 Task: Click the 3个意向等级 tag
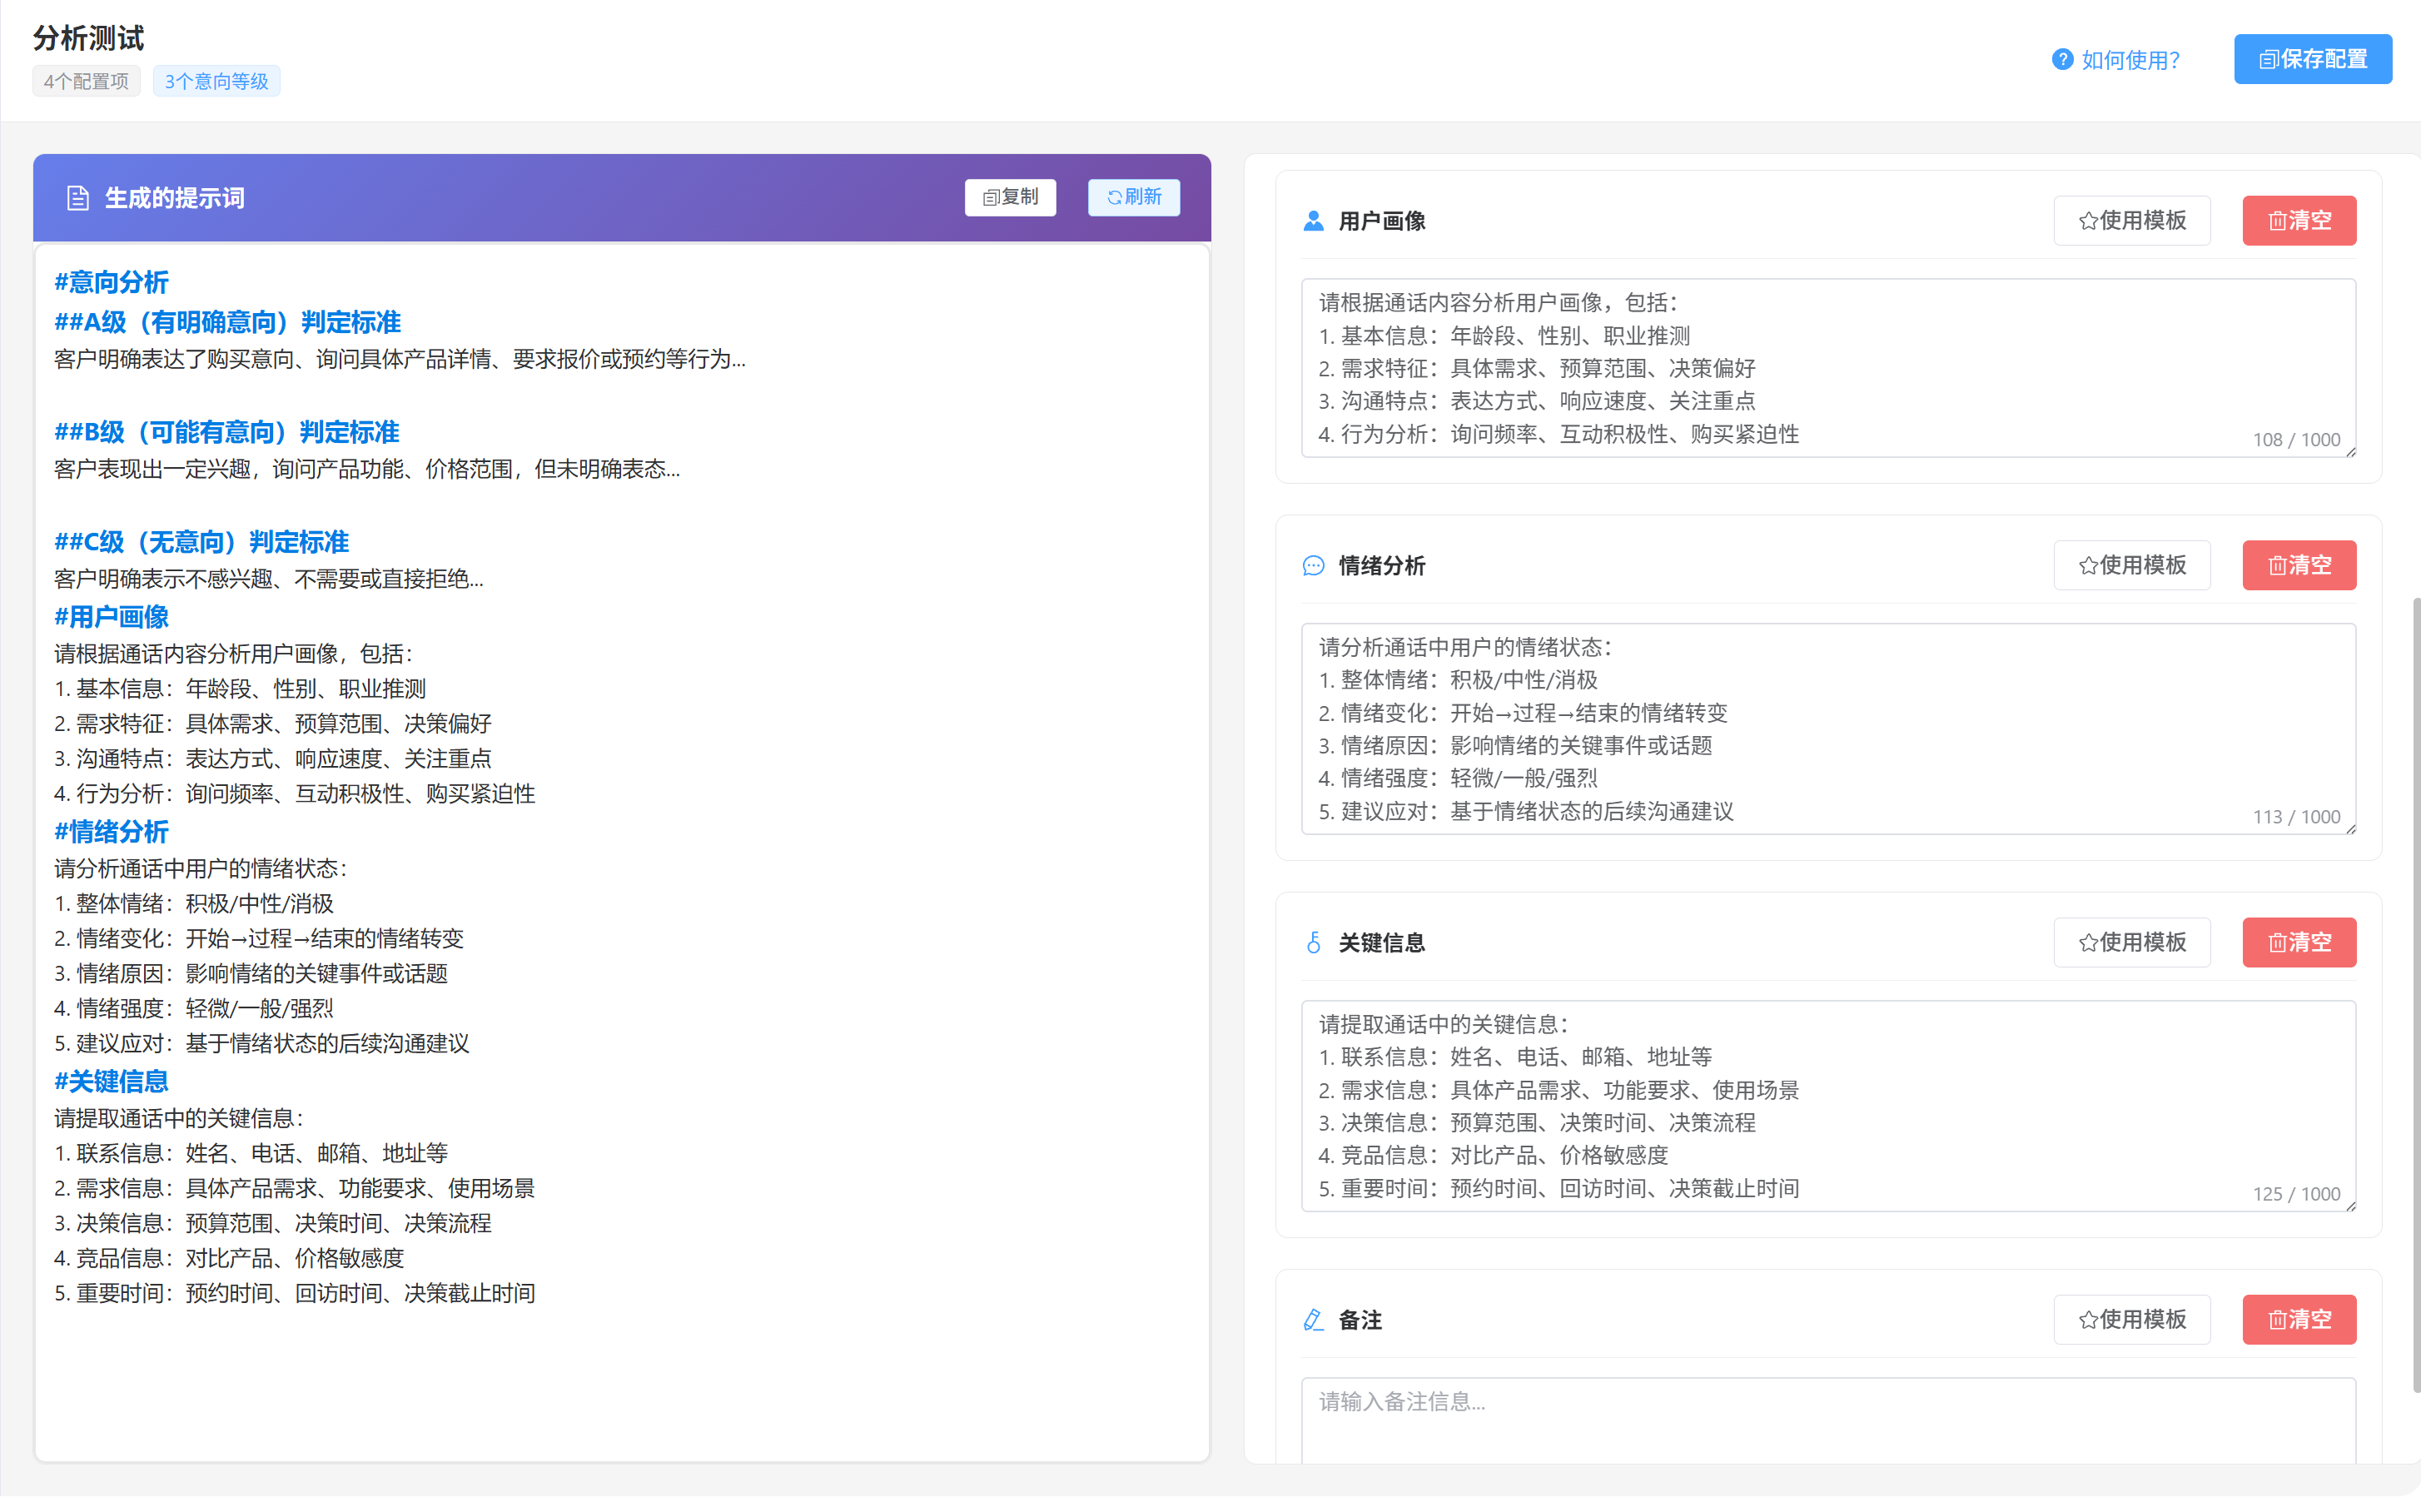point(216,82)
